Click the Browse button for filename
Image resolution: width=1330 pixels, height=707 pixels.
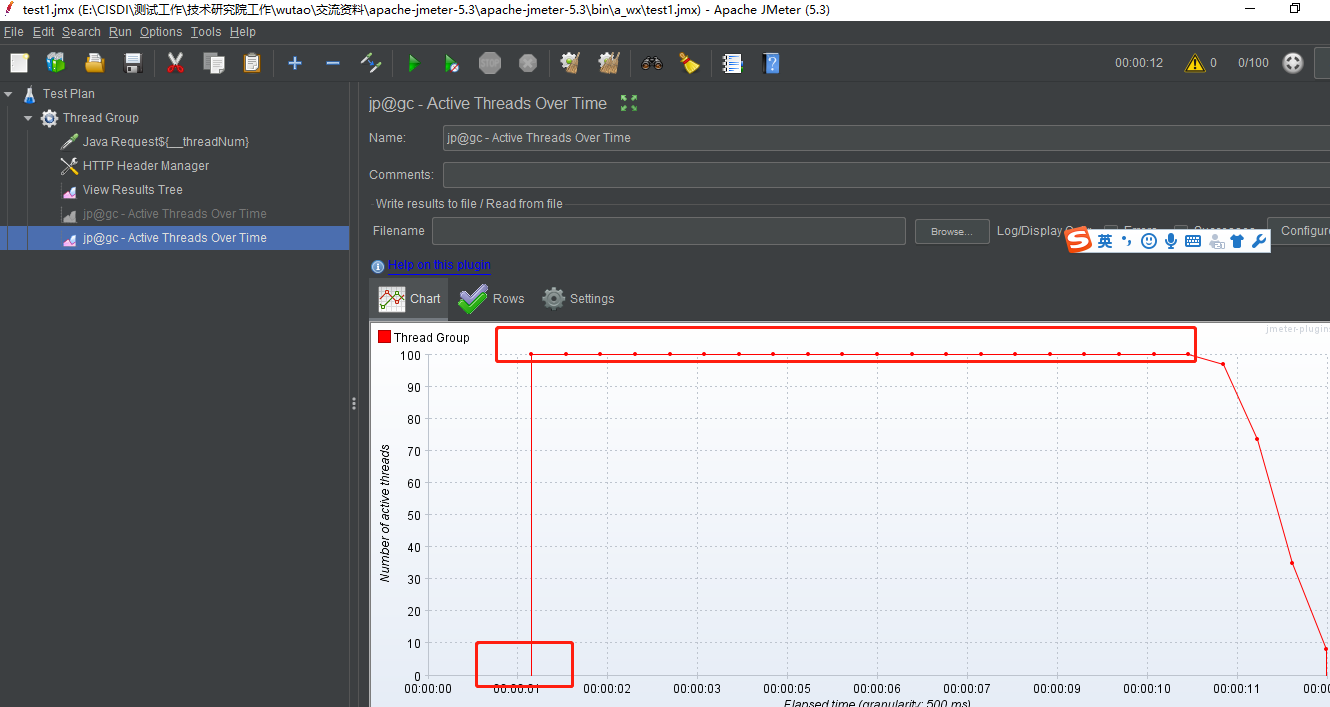(951, 230)
